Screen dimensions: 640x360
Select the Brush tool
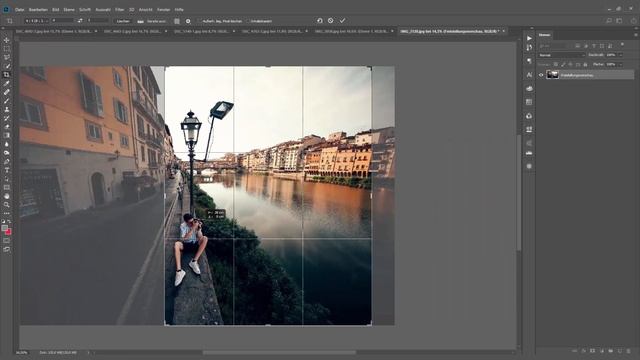[x=7, y=101]
